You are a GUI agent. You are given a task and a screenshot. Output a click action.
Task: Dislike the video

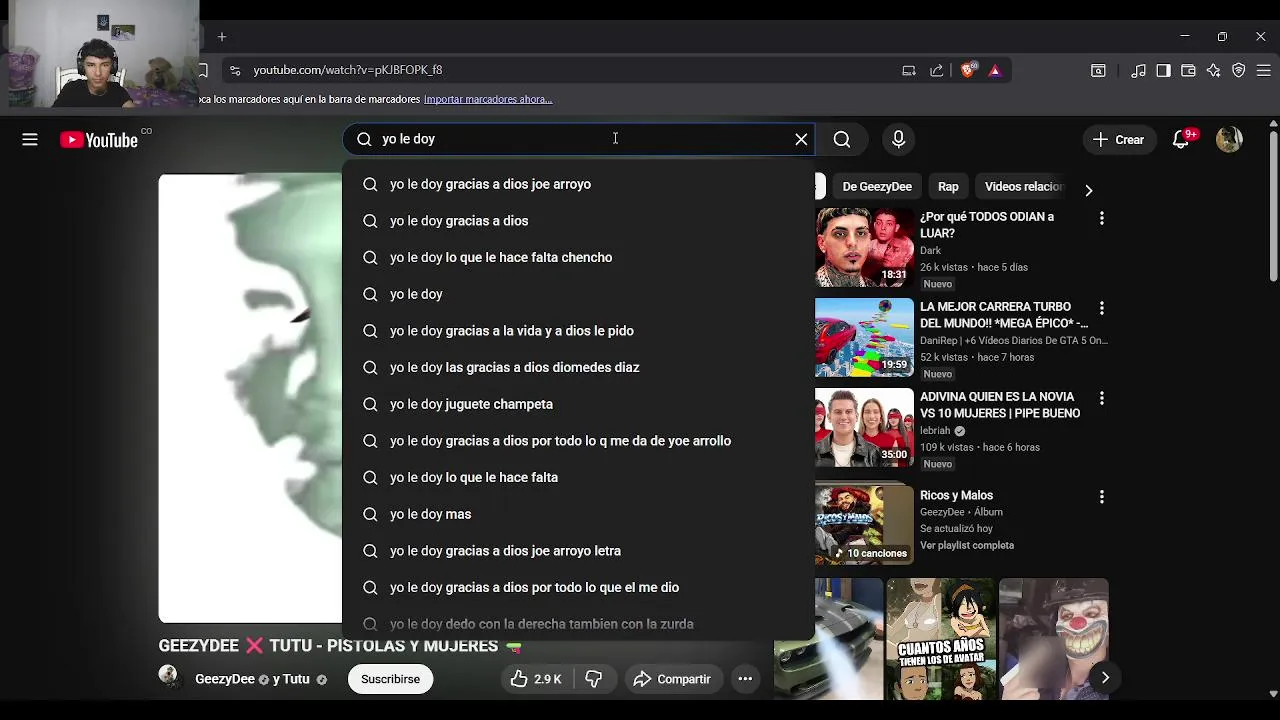point(594,679)
